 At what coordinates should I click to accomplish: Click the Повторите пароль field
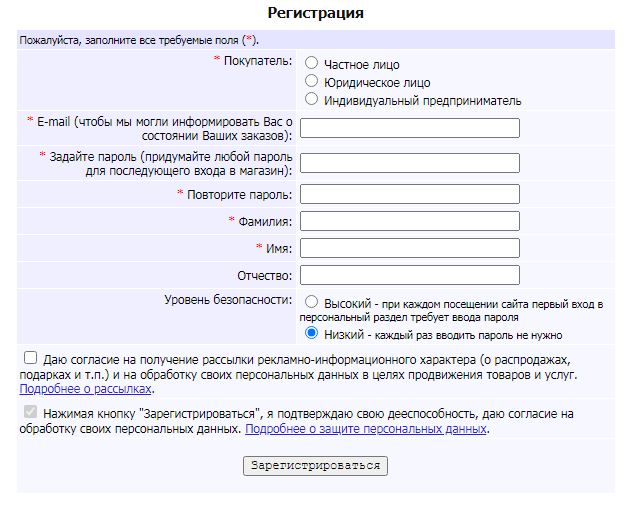(x=410, y=194)
